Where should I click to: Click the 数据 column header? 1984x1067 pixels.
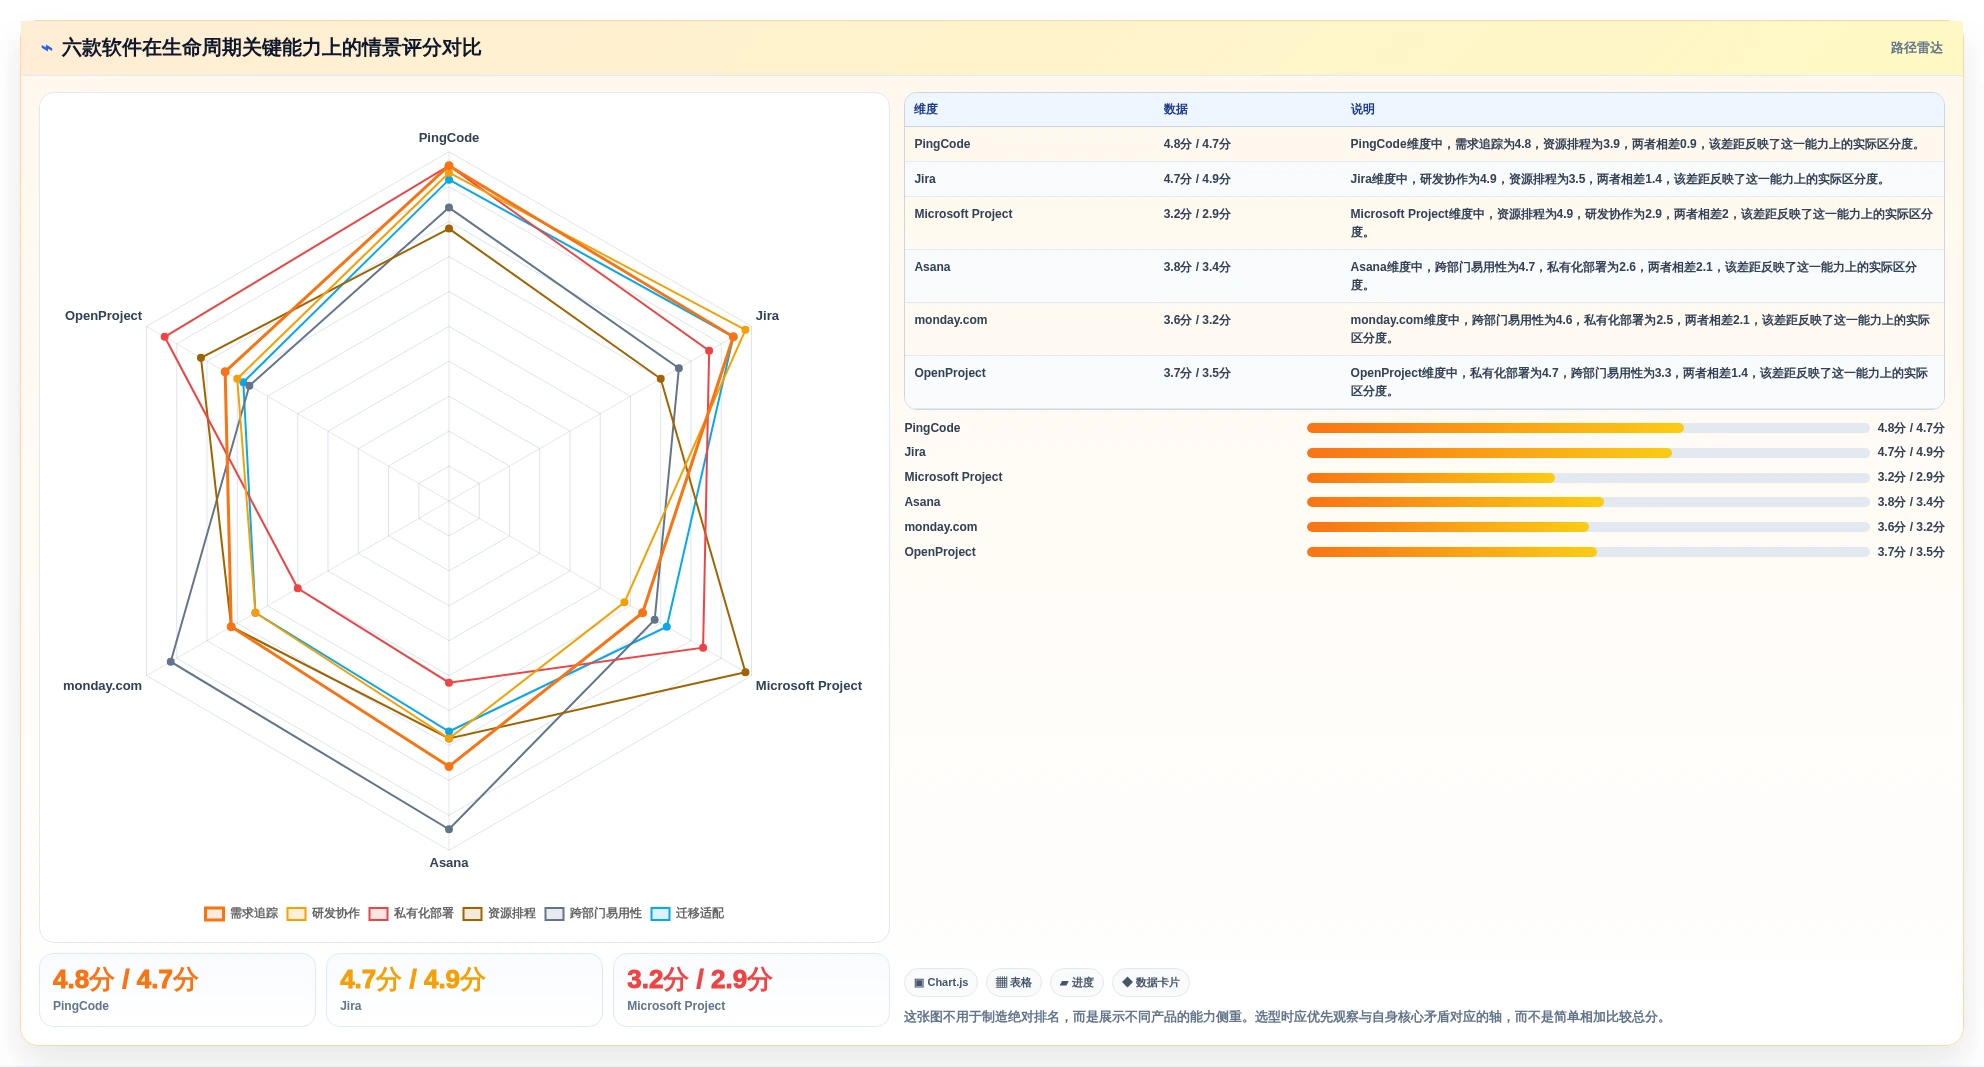pos(1175,109)
